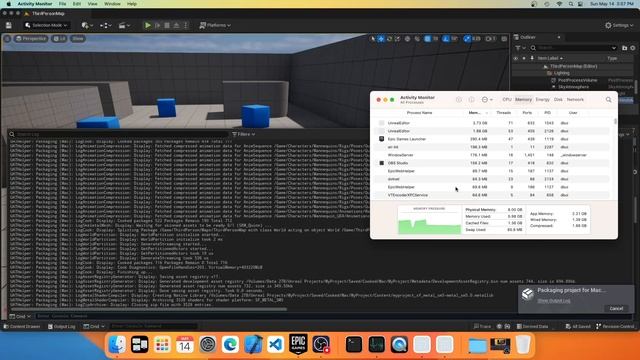Cancel the packaging project notification
The height and width of the screenshot is (360, 640).
click(616, 309)
